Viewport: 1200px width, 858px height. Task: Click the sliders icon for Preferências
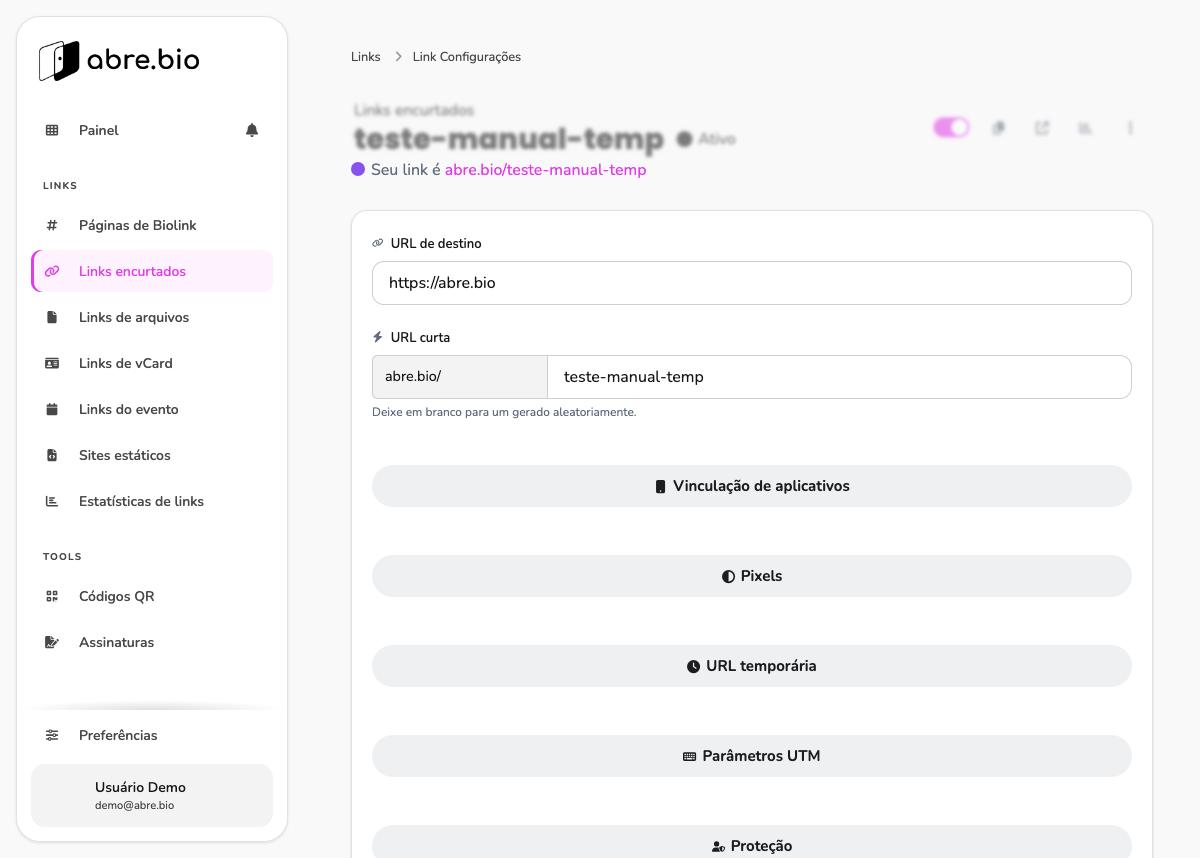(52, 735)
